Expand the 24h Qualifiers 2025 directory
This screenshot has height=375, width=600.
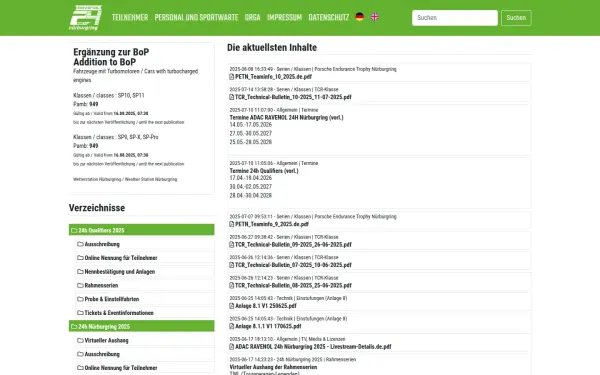(142, 230)
